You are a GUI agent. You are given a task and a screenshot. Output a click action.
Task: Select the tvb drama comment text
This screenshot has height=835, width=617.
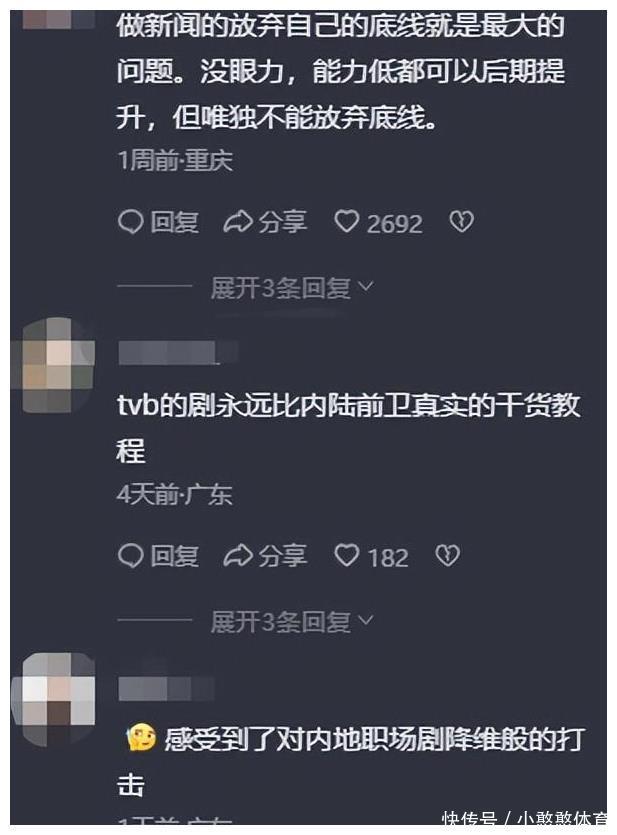point(348,428)
